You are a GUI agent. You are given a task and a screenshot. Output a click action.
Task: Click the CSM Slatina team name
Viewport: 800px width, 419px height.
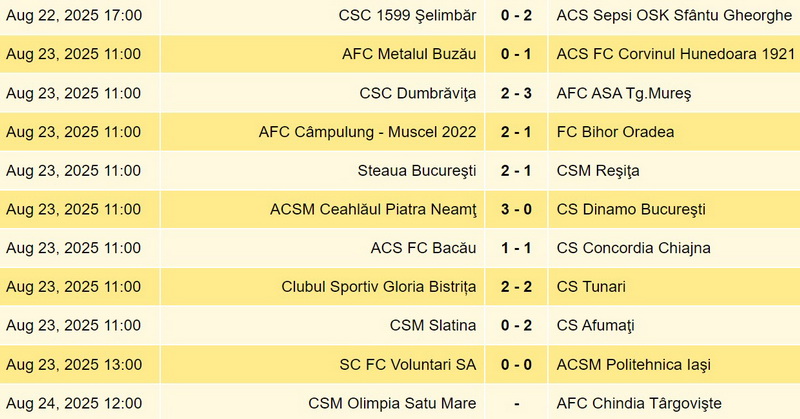tap(433, 326)
